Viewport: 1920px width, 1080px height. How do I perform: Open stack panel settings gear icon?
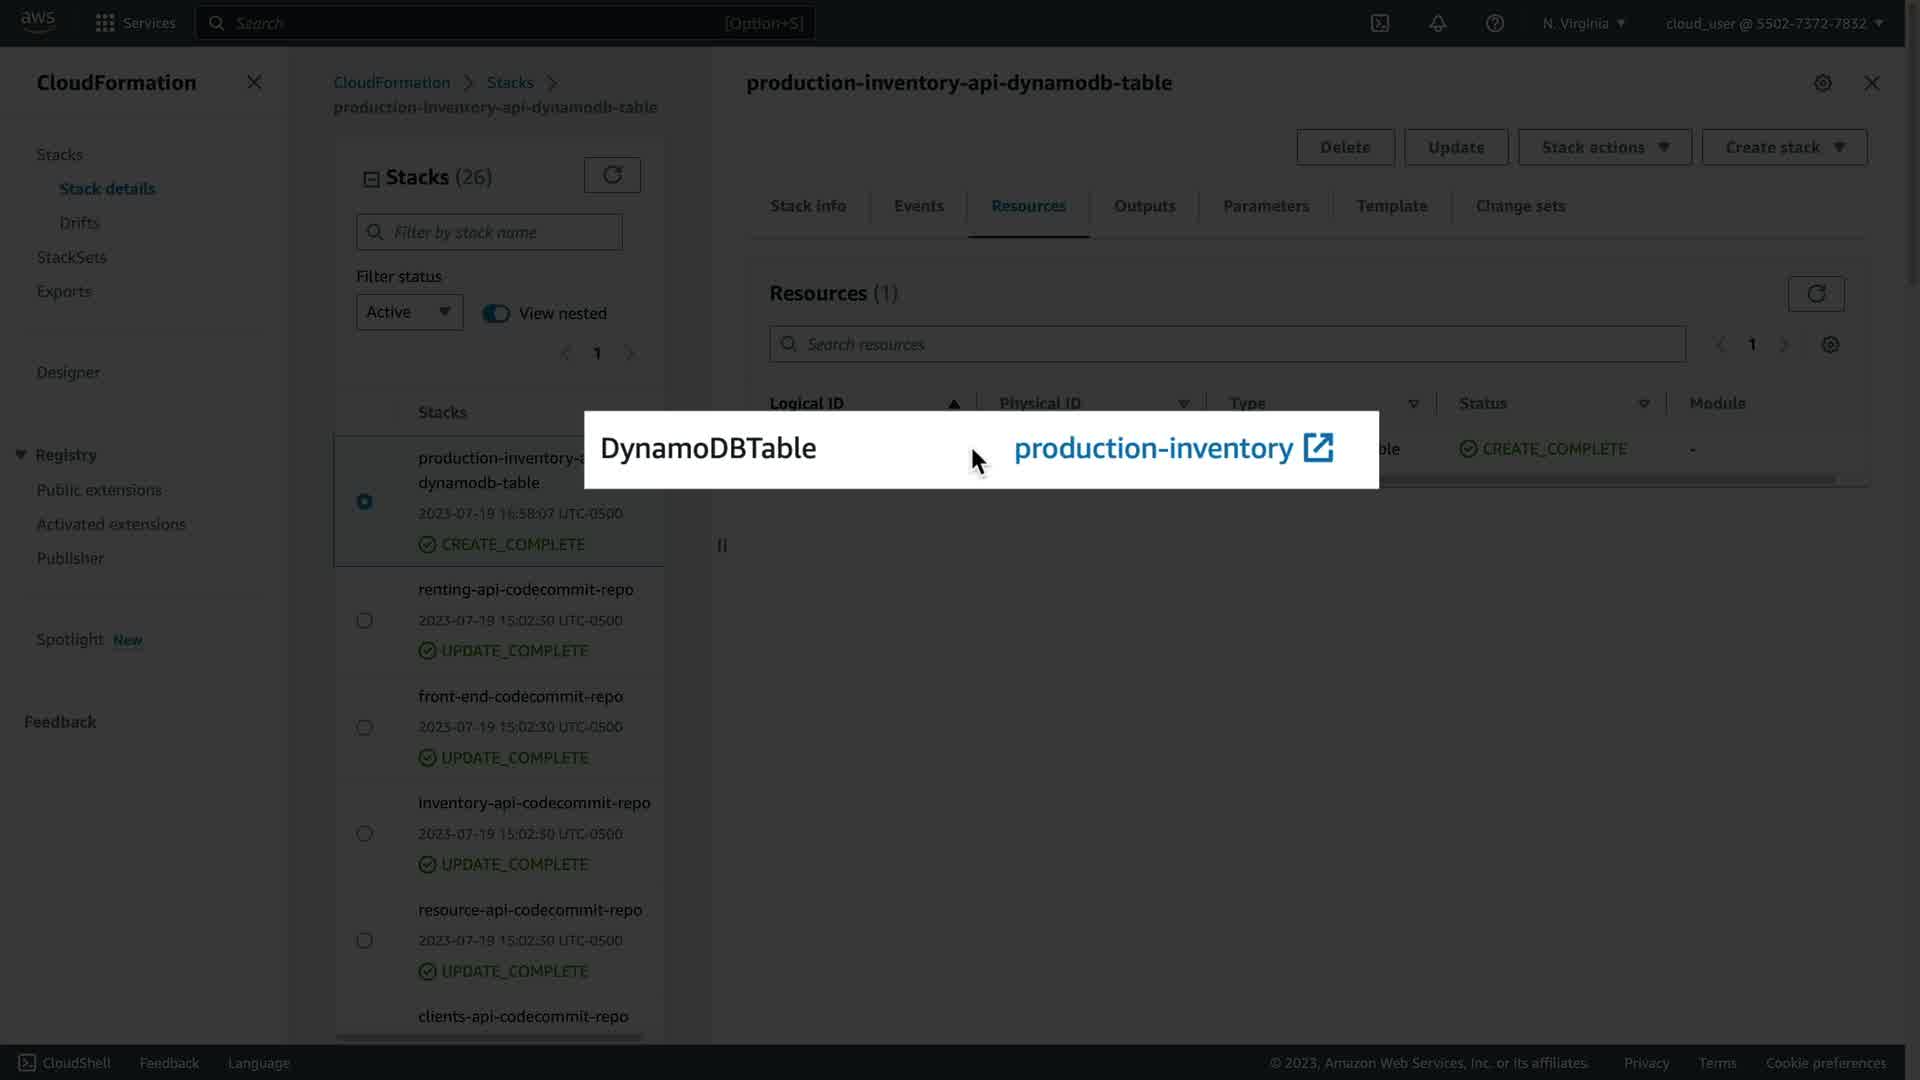[1822, 84]
